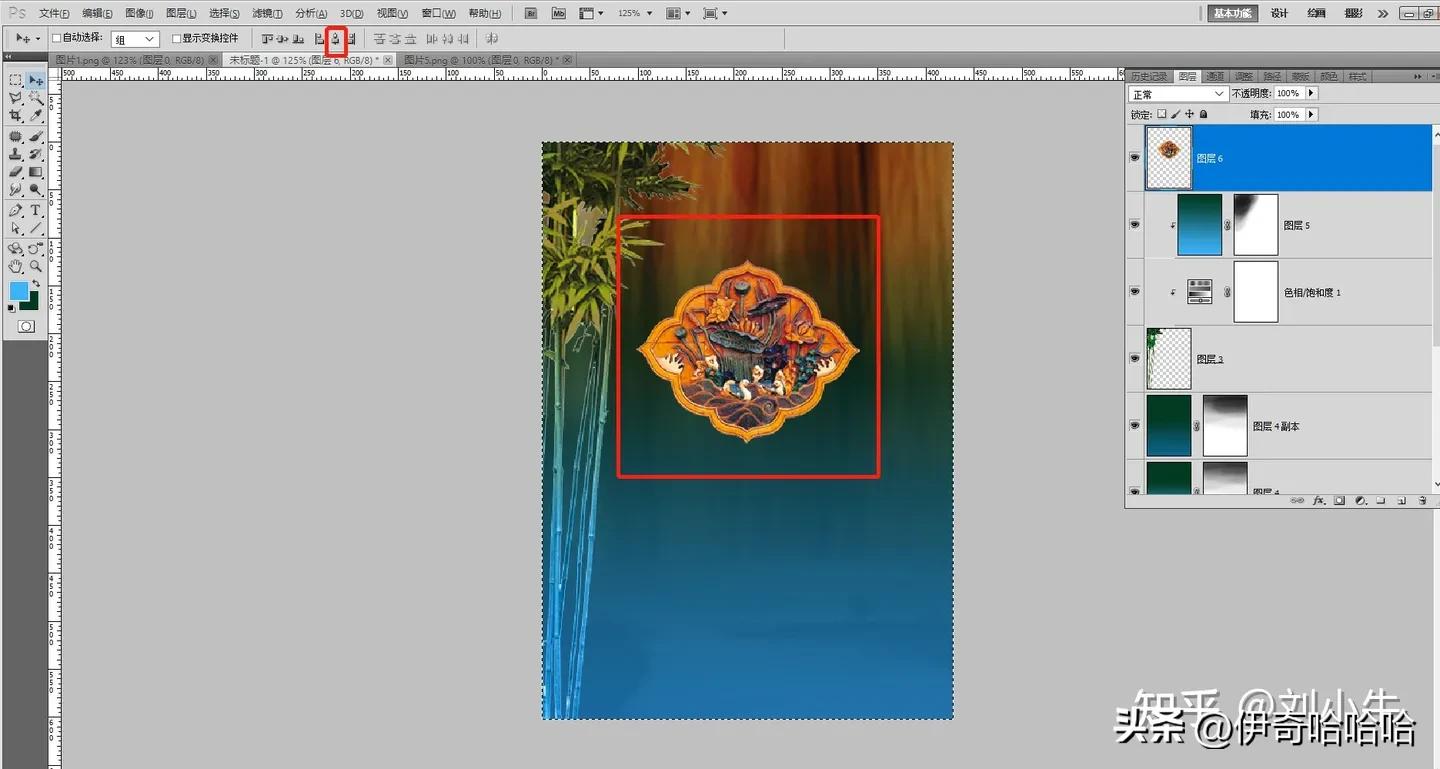Select the Gradient tool
The width and height of the screenshot is (1440, 769).
35,171
